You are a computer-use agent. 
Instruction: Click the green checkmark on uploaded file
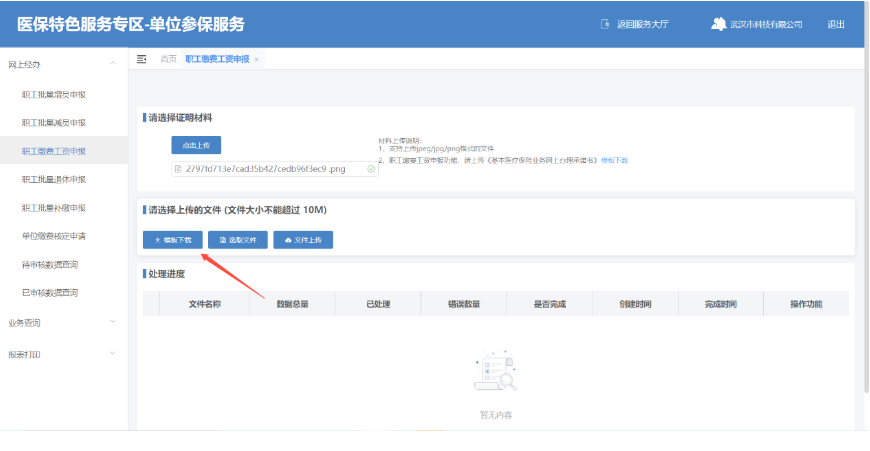[371, 169]
